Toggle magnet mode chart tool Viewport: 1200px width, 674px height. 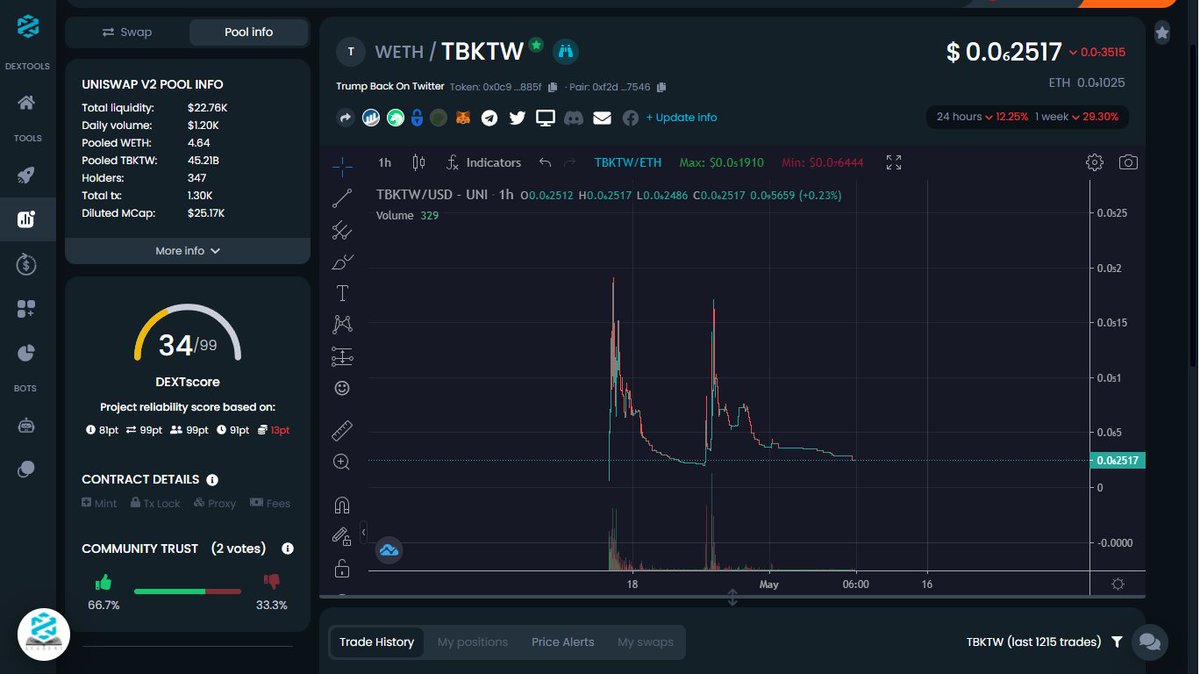coord(342,506)
